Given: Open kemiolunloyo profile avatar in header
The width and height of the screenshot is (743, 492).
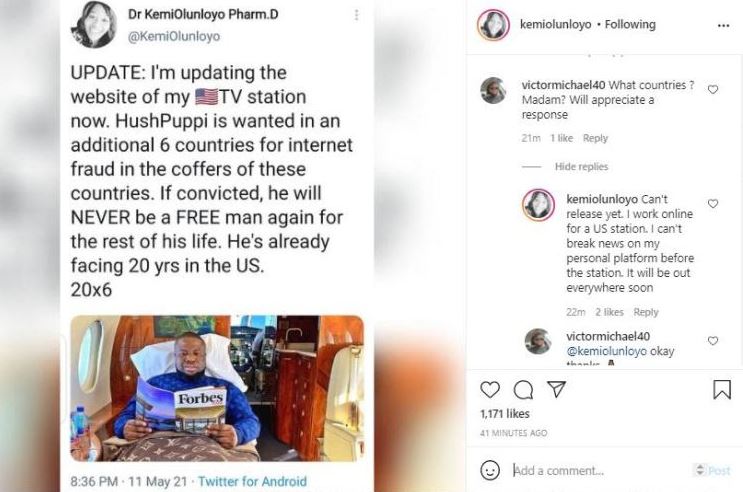Looking at the screenshot, I should [493, 25].
